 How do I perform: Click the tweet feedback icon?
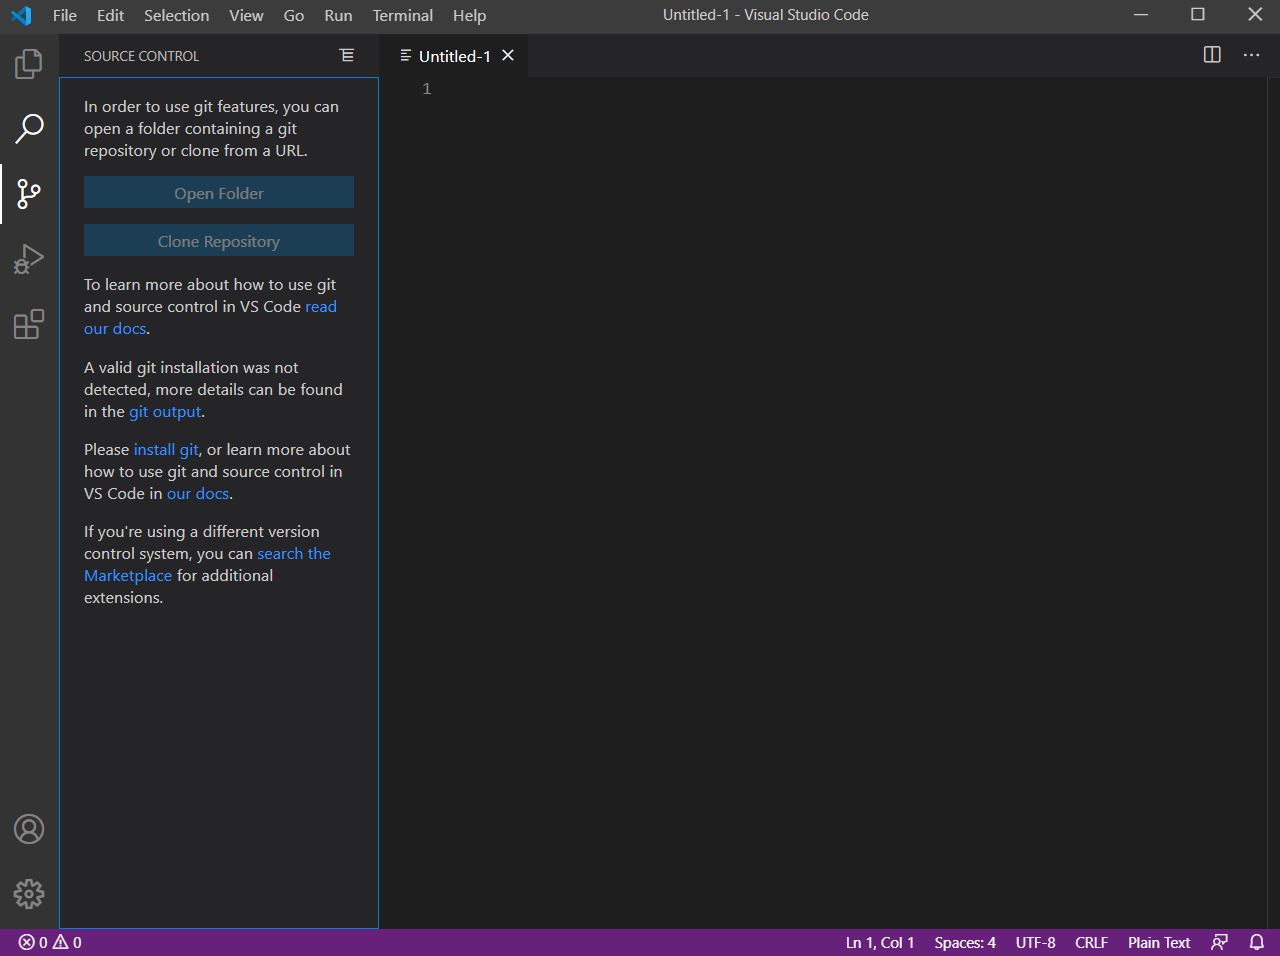click(1219, 942)
